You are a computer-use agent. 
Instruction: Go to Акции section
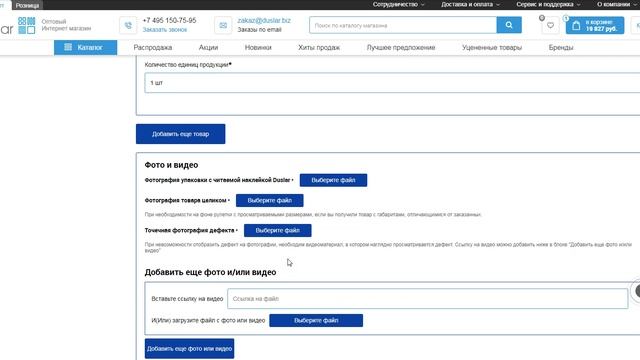208,47
